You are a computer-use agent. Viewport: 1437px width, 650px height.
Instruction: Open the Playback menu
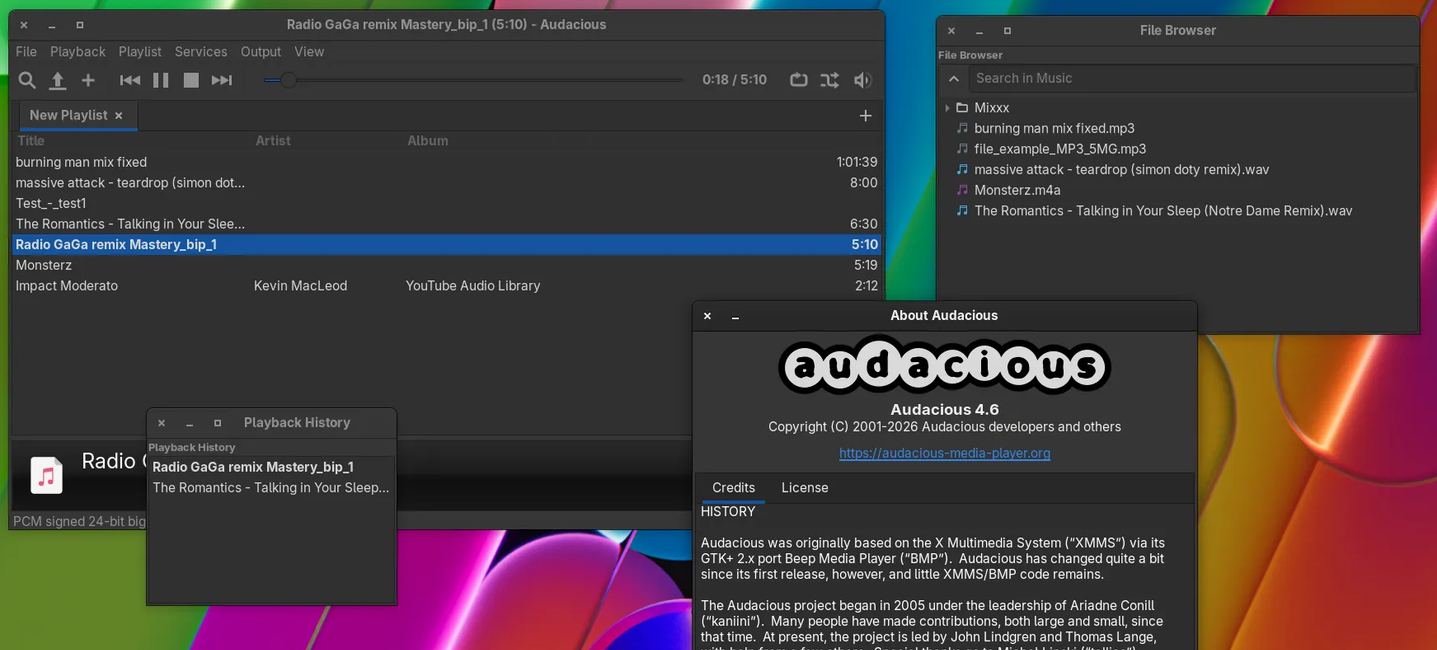tap(78, 52)
